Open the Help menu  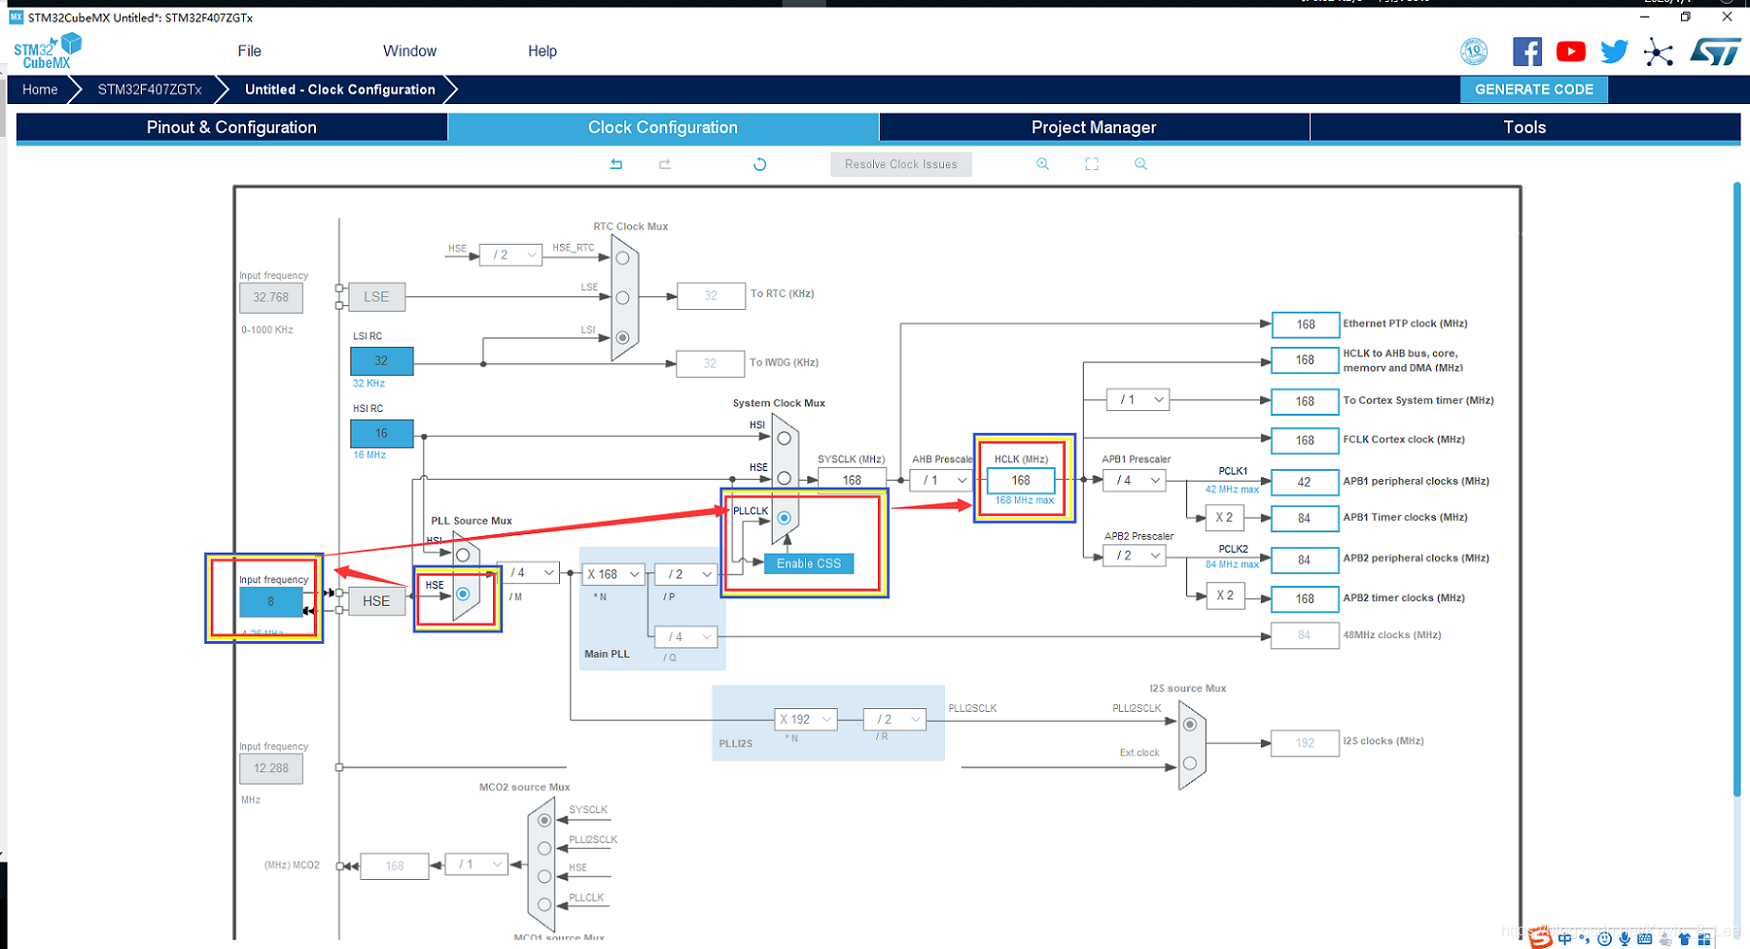pyautogui.click(x=543, y=51)
